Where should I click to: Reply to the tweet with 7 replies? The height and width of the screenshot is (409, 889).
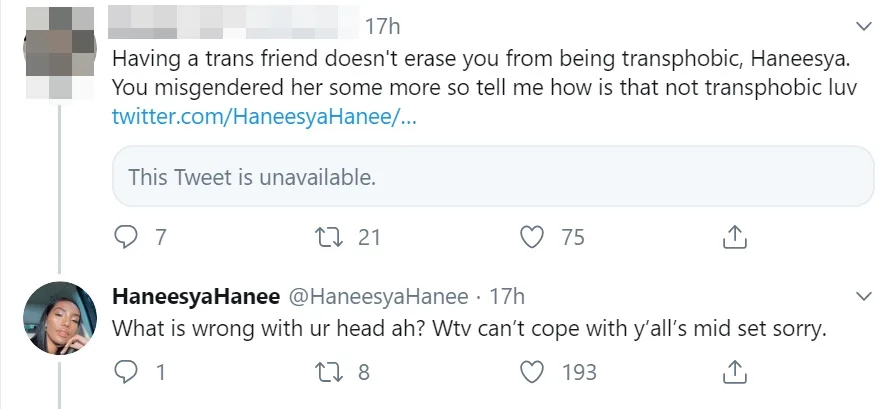[125, 237]
